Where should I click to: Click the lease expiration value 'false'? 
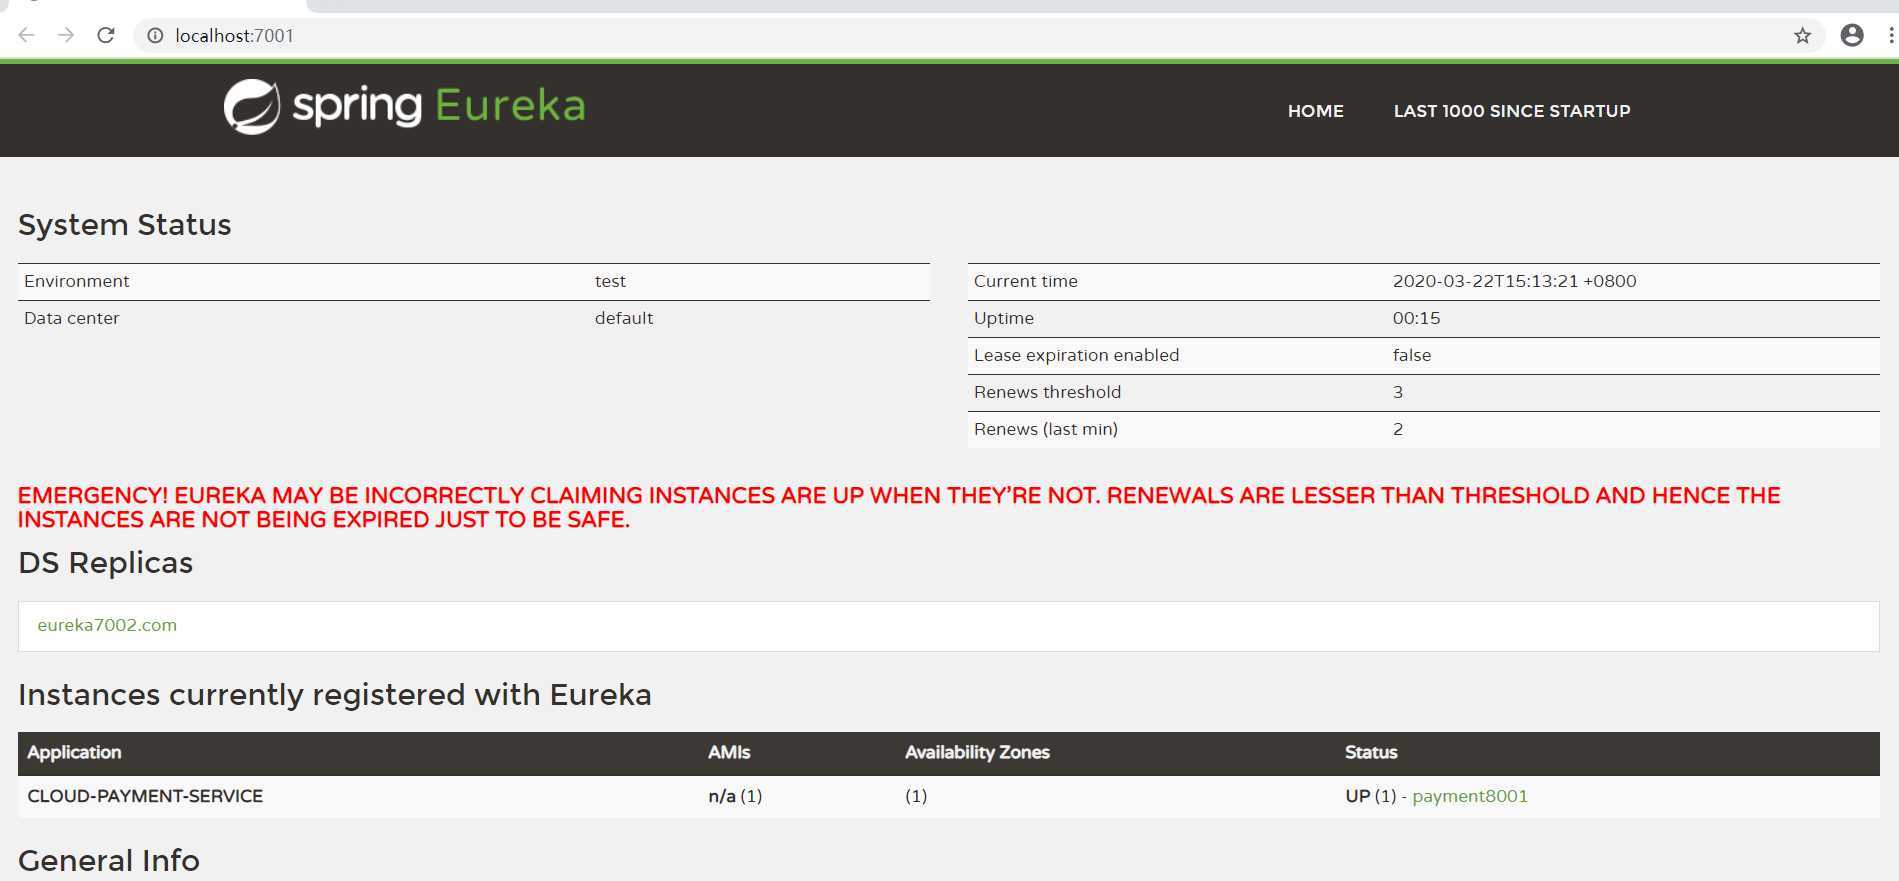pyautogui.click(x=1411, y=355)
